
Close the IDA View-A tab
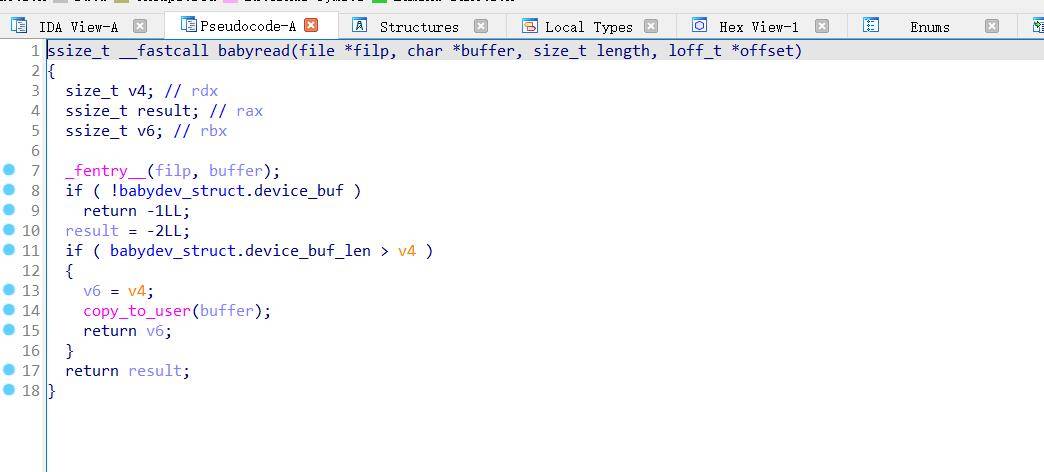coord(140,26)
